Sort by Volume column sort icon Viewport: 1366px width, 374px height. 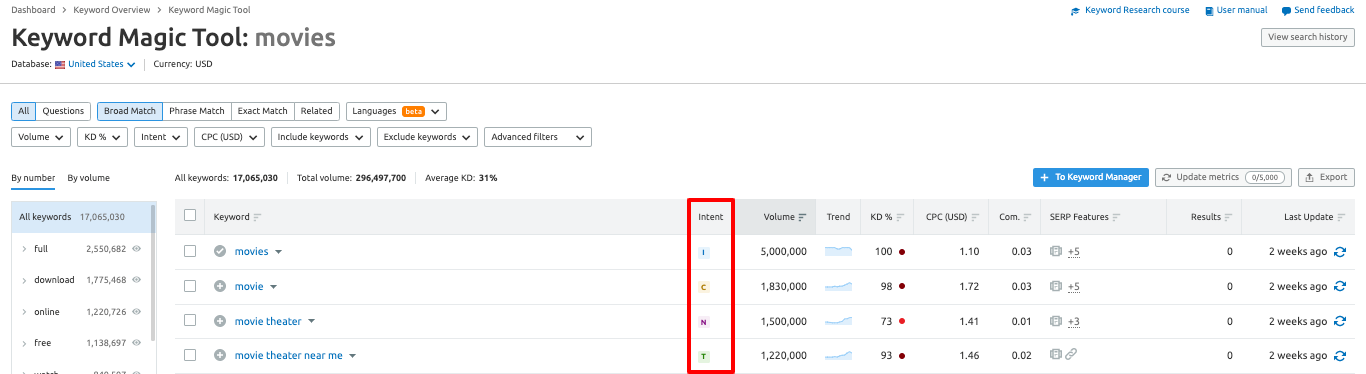(803, 217)
